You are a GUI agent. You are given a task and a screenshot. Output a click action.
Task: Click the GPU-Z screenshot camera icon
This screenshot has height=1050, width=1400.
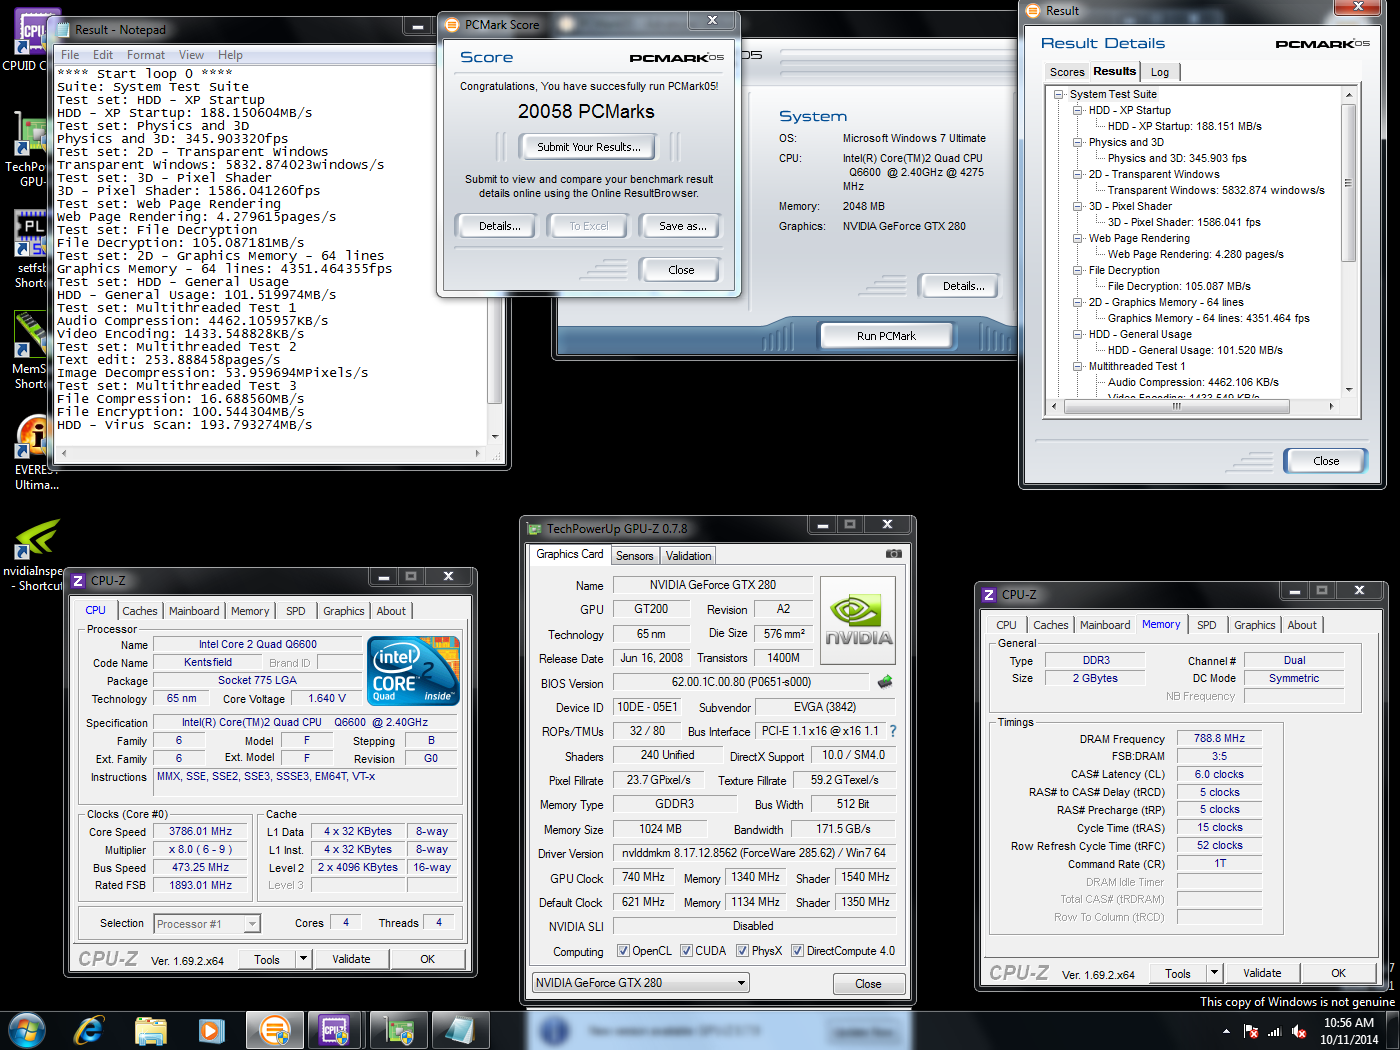pyautogui.click(x=894, y=553)
